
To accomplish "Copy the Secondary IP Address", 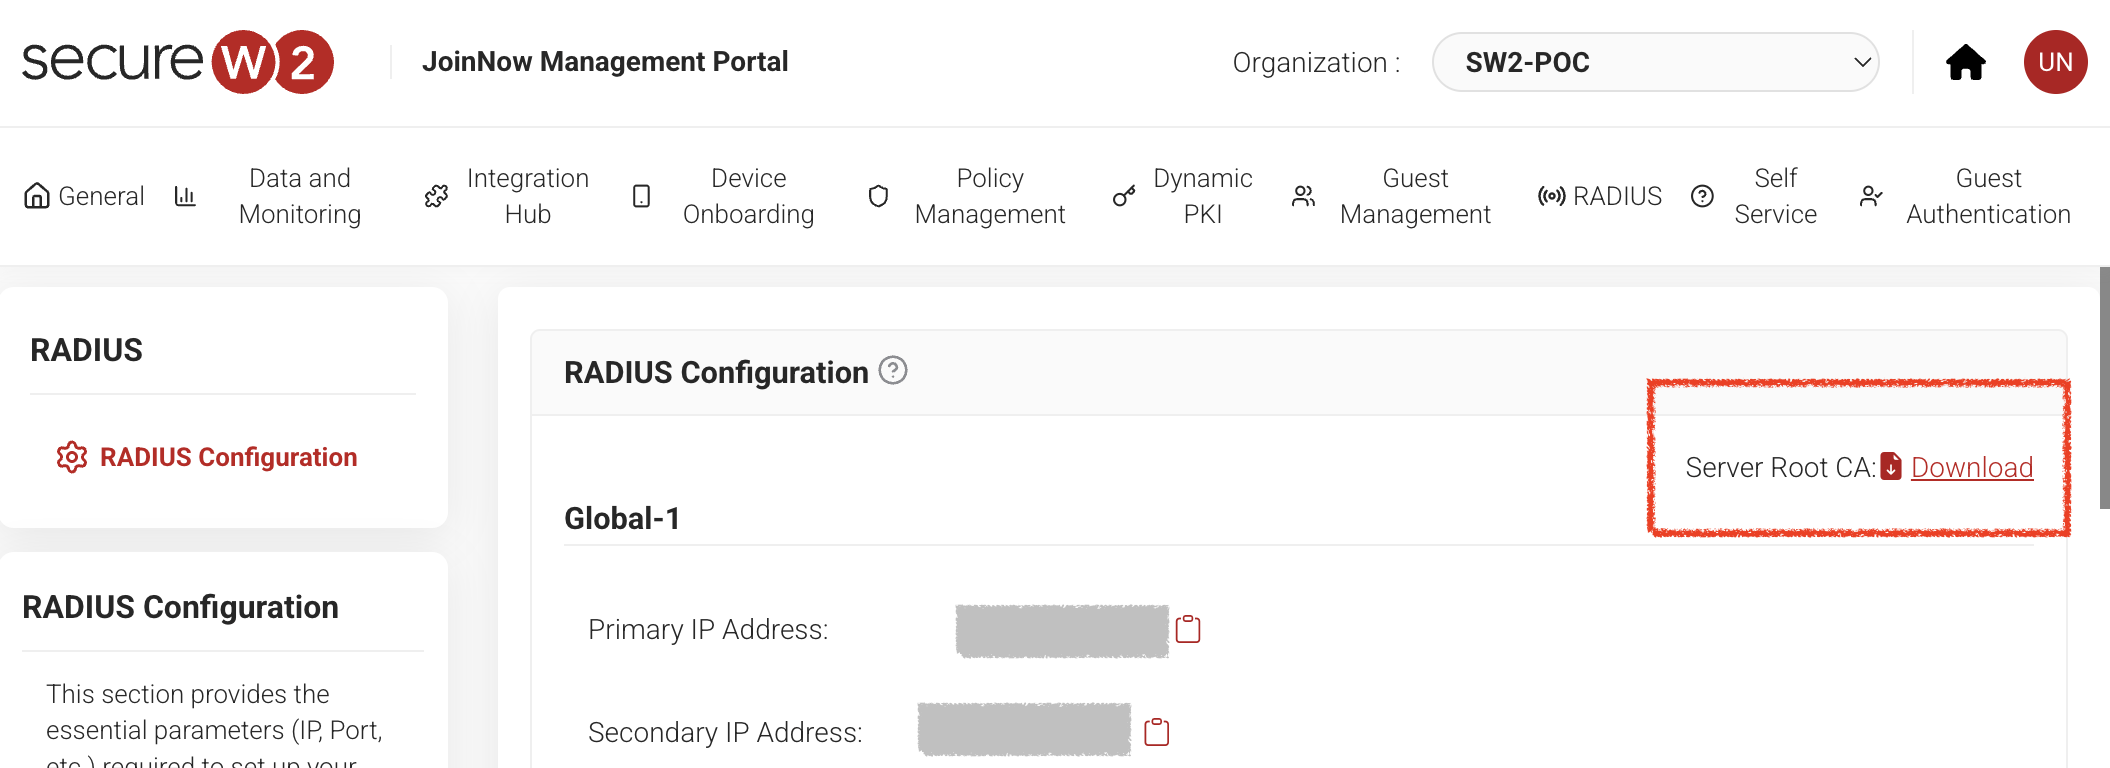I will [x=1157, y=732].
